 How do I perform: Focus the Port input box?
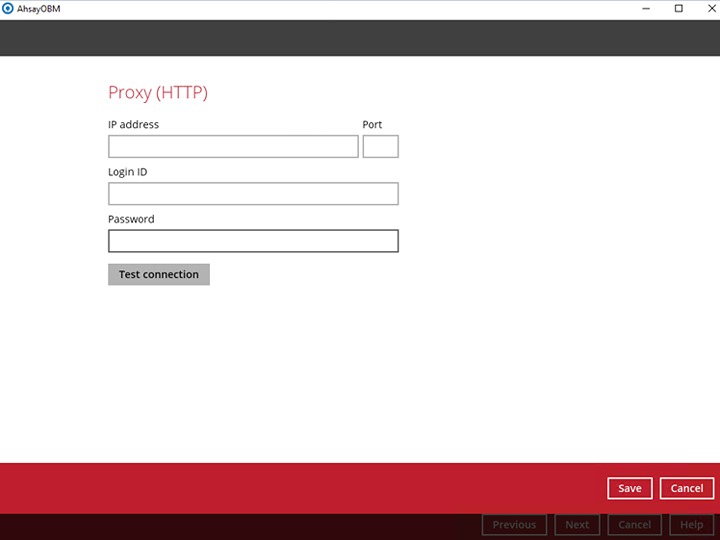[x=380, y=147]
